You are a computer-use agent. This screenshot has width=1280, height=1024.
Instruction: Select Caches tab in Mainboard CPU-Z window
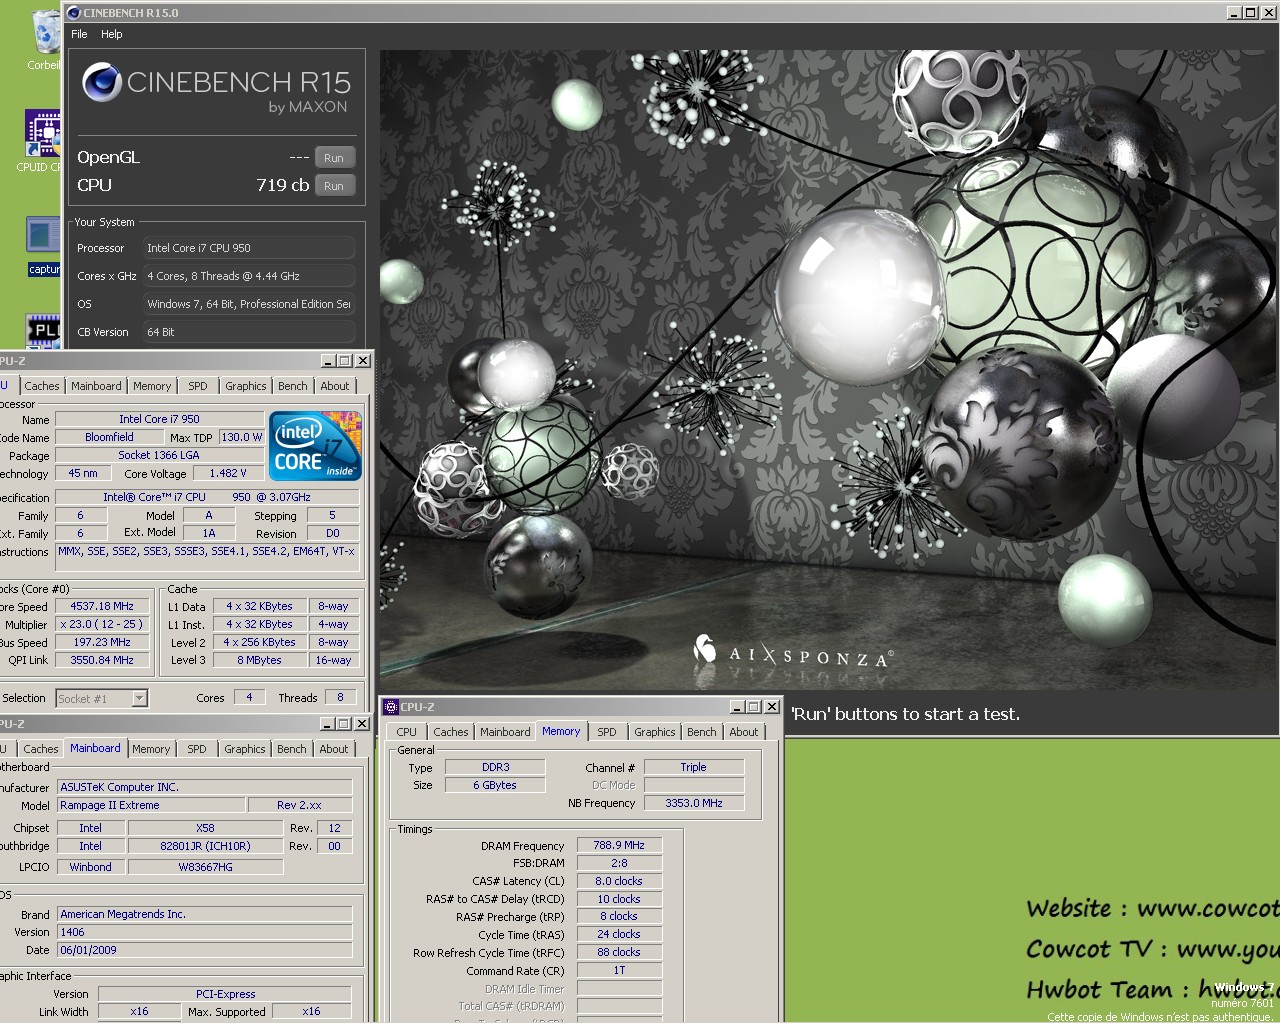[41, 749]
